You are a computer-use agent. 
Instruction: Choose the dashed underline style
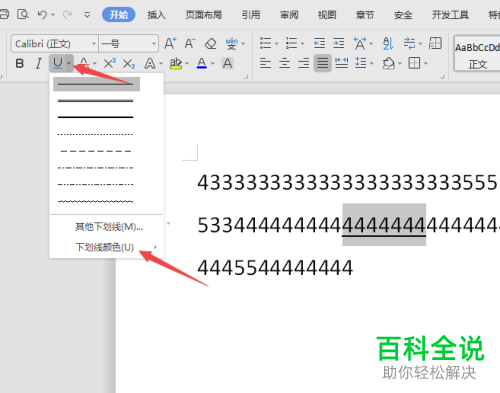[95, 151]
